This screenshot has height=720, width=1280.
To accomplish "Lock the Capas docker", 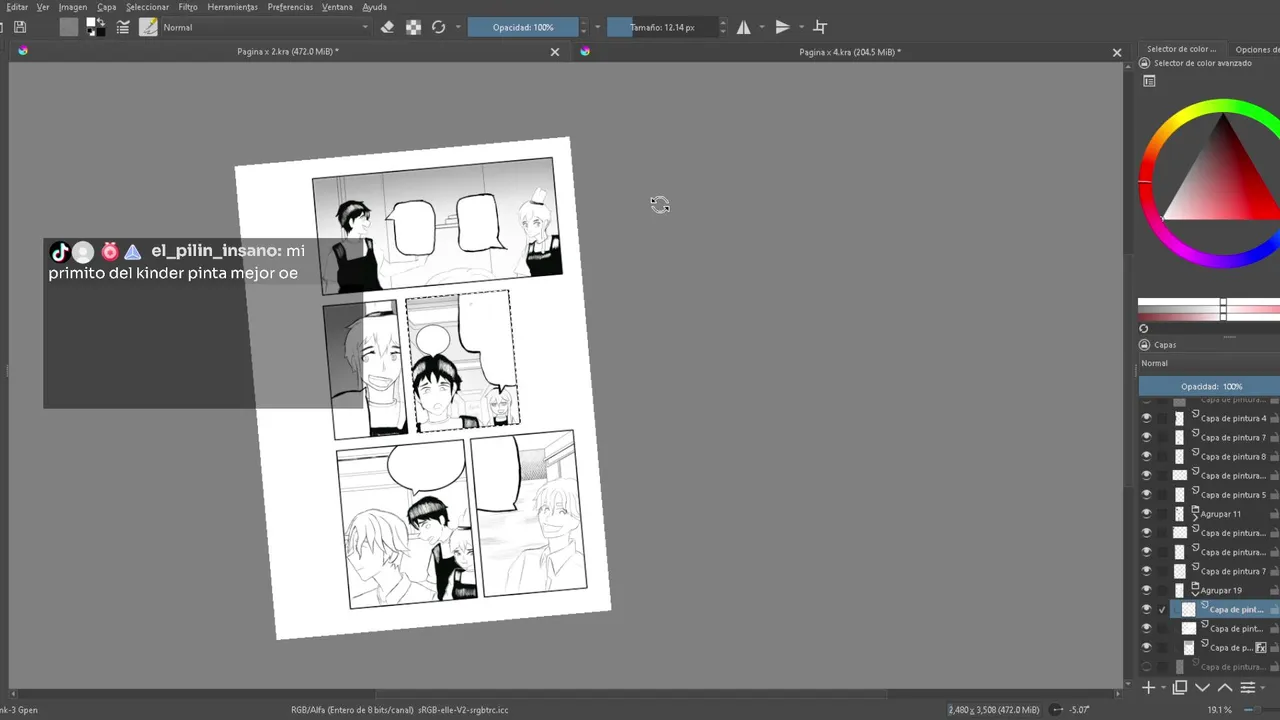I will 1145,344.
